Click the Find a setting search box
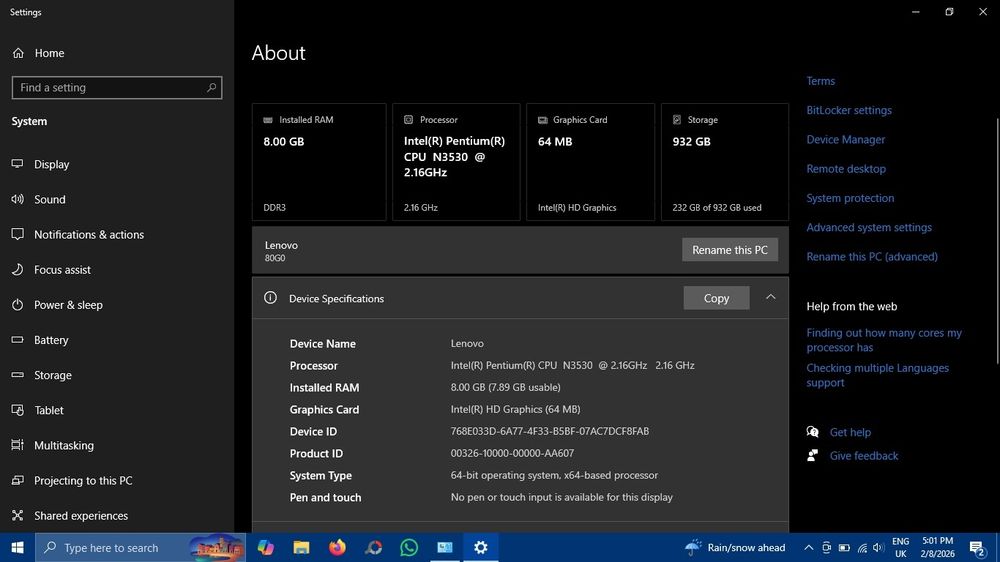Viewport: 1000px width, 562px height. tap(117, 87)
